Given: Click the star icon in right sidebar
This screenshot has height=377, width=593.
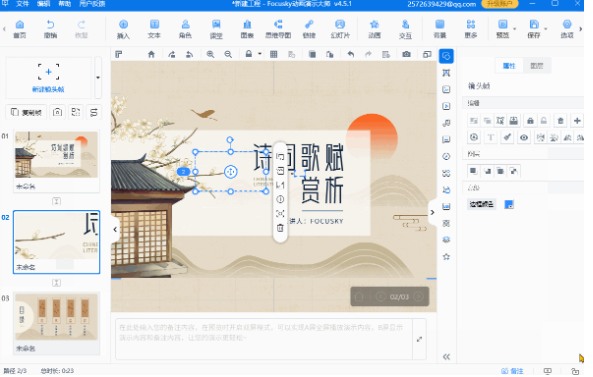Looking at the screenshot, I should pyautogui.click(x=446, y=257).
